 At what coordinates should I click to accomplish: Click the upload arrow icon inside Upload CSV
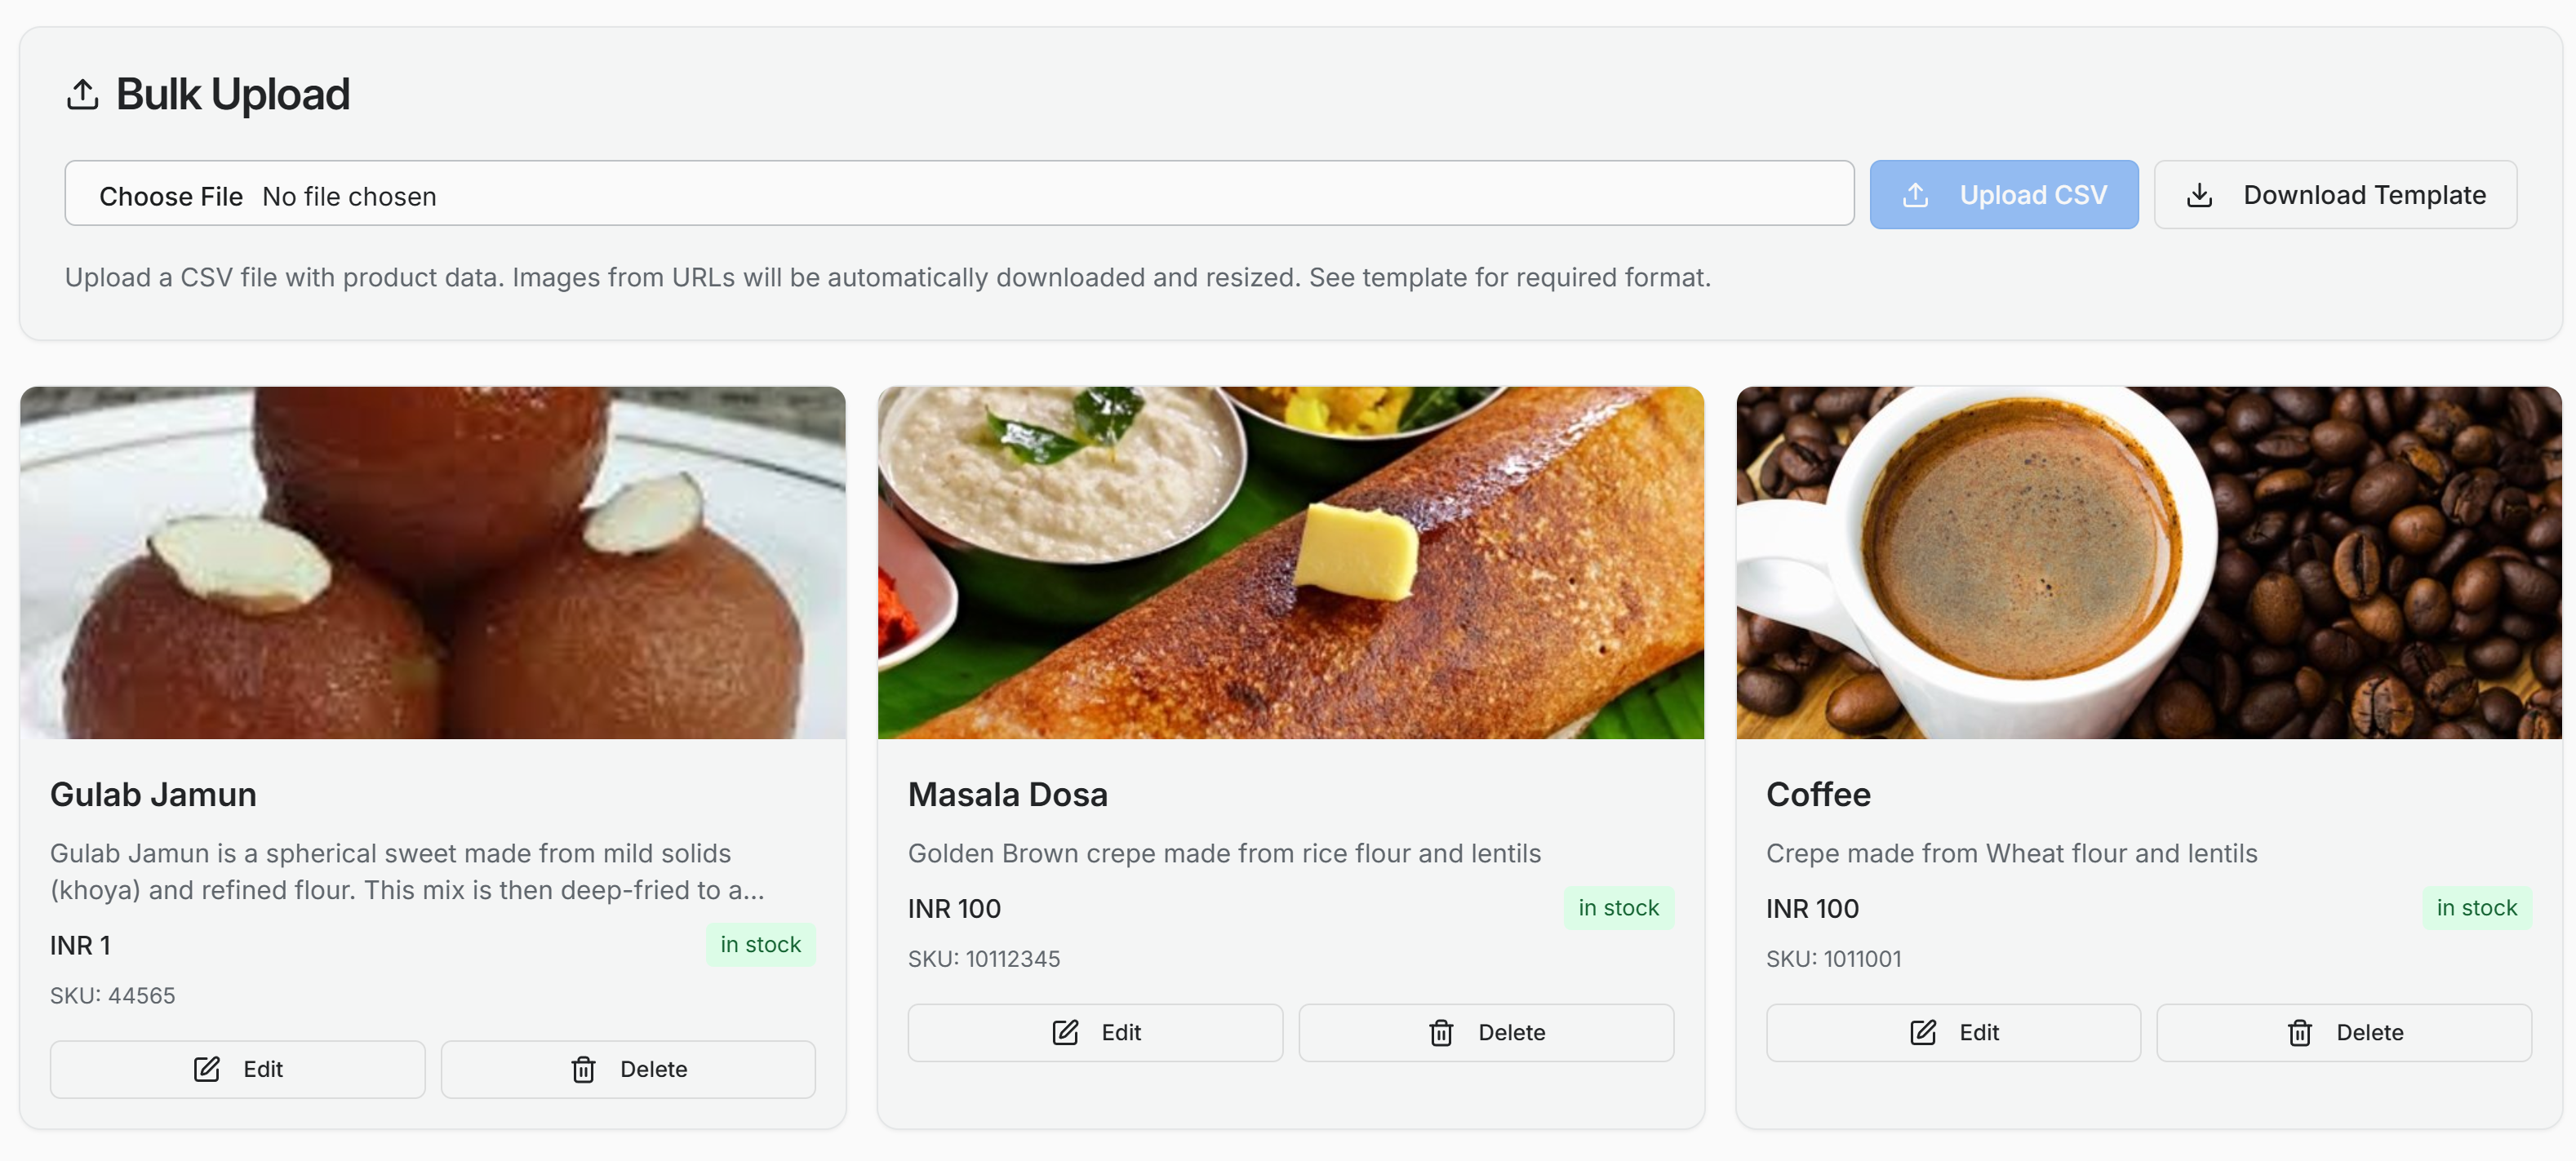click(x=1917, y=194)
